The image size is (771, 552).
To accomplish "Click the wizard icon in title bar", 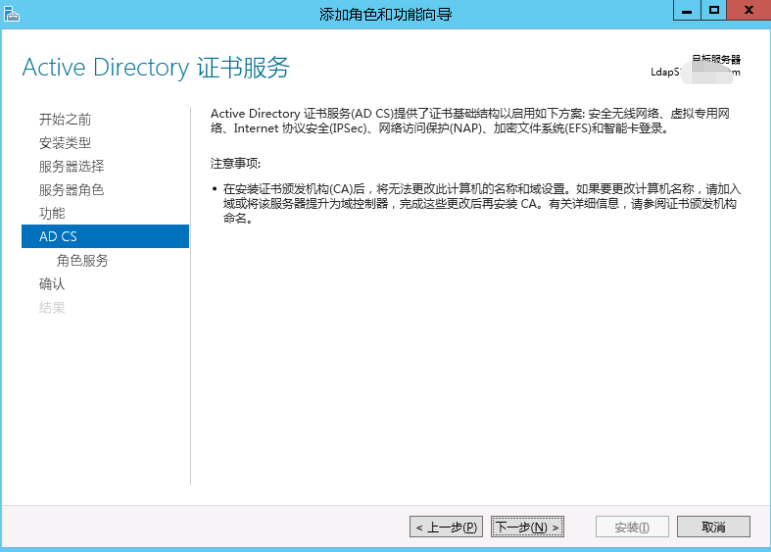I will click(11, 14).
